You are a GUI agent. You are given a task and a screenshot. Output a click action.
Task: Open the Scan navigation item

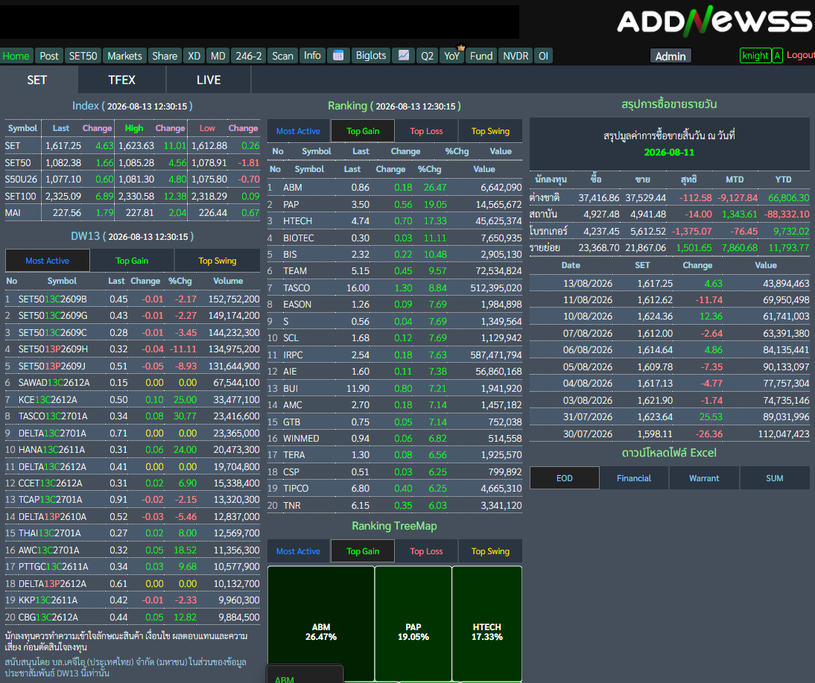283,56
